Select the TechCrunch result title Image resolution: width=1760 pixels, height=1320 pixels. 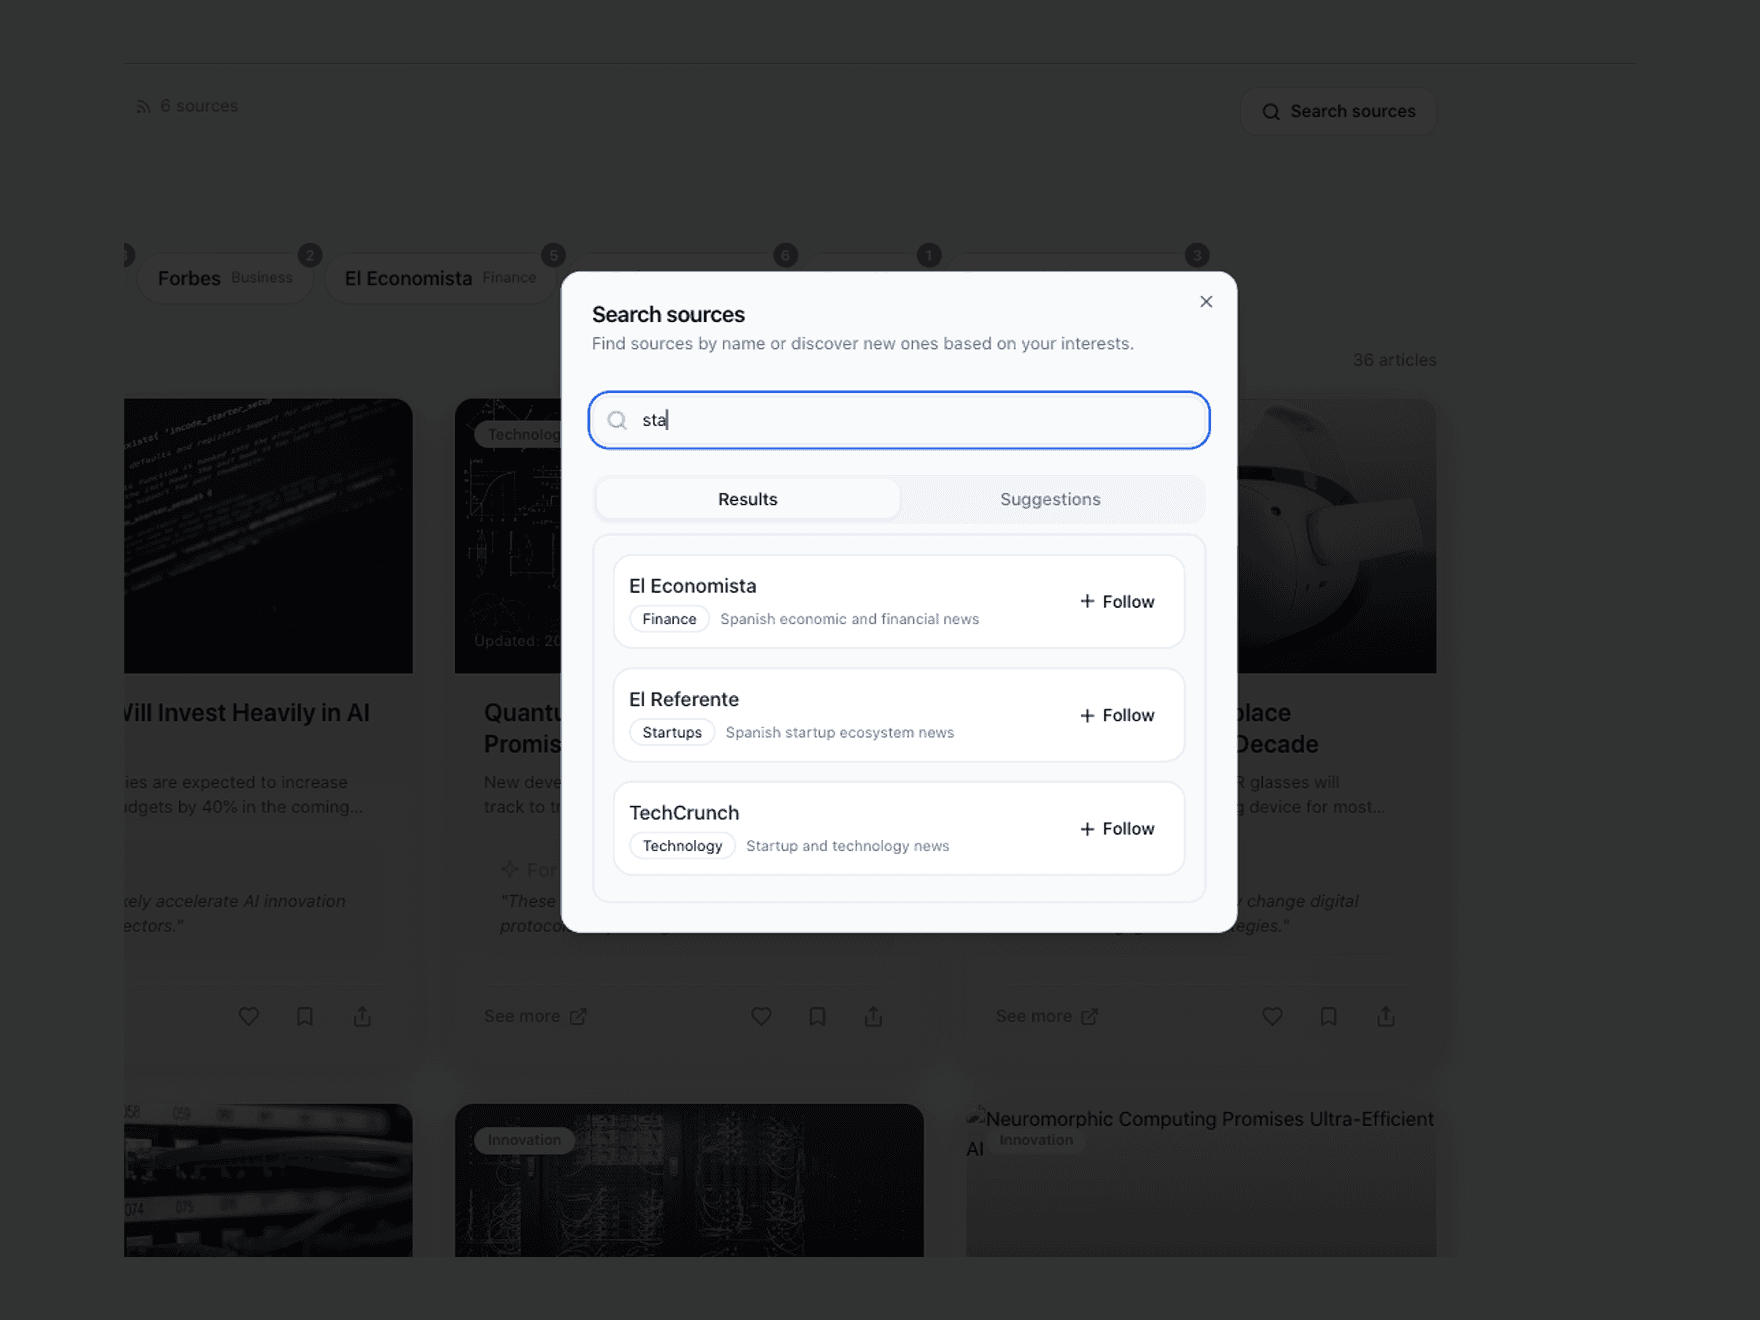(x=684, y=813)
